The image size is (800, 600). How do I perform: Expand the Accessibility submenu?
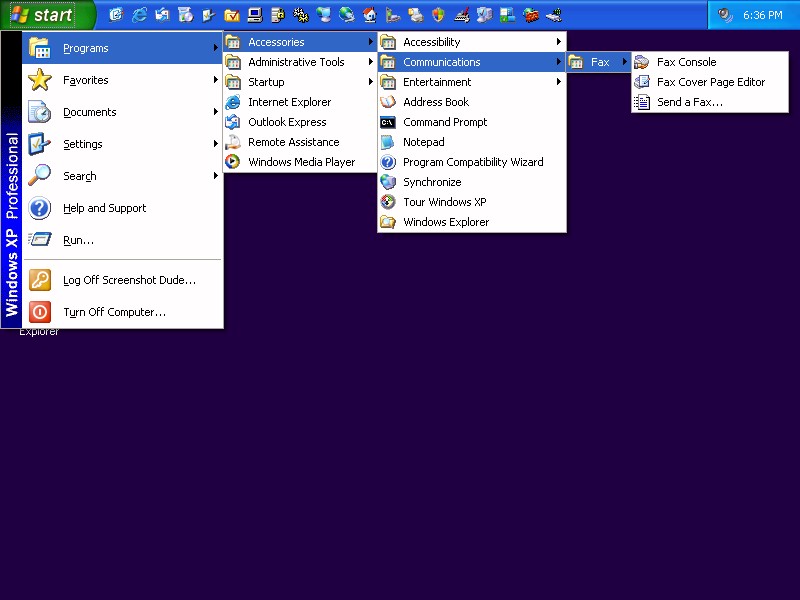tap(431, 42)
